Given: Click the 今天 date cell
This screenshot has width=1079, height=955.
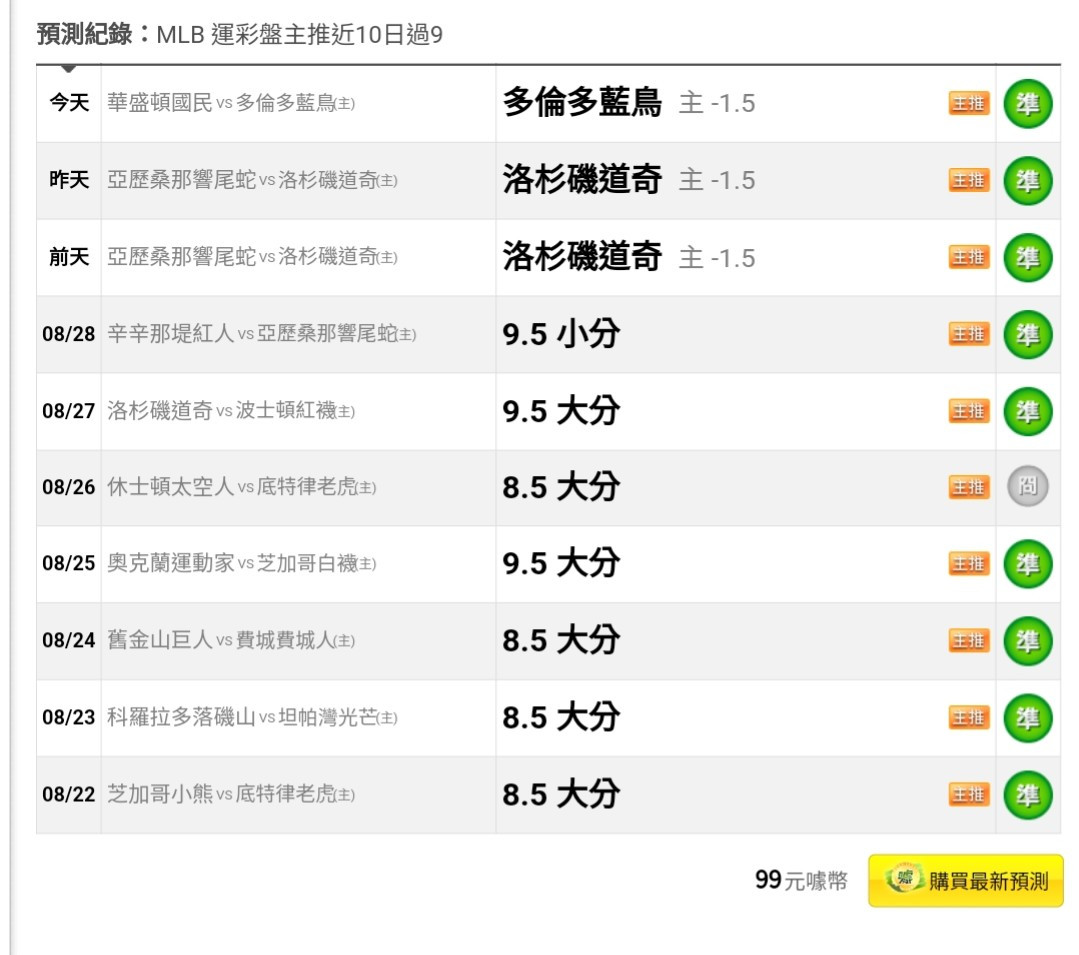Looking at the screenshot, I should [x=69, y=103].
